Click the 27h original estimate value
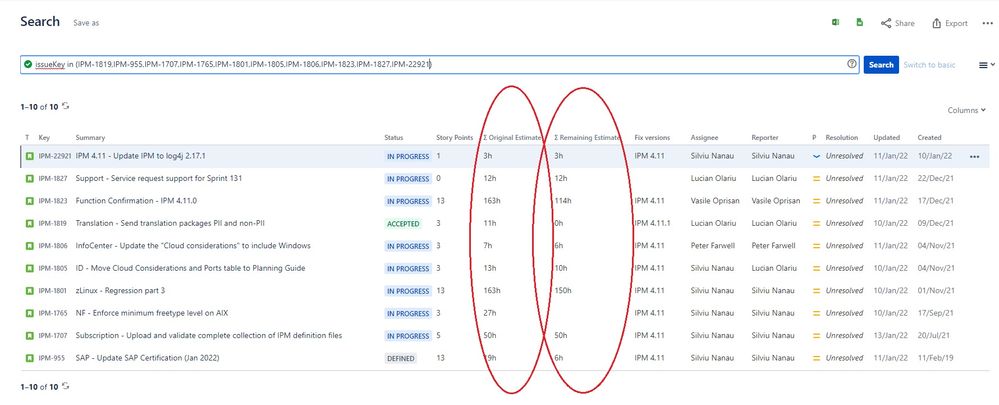 pyautogui.click(x=489, y=313)
